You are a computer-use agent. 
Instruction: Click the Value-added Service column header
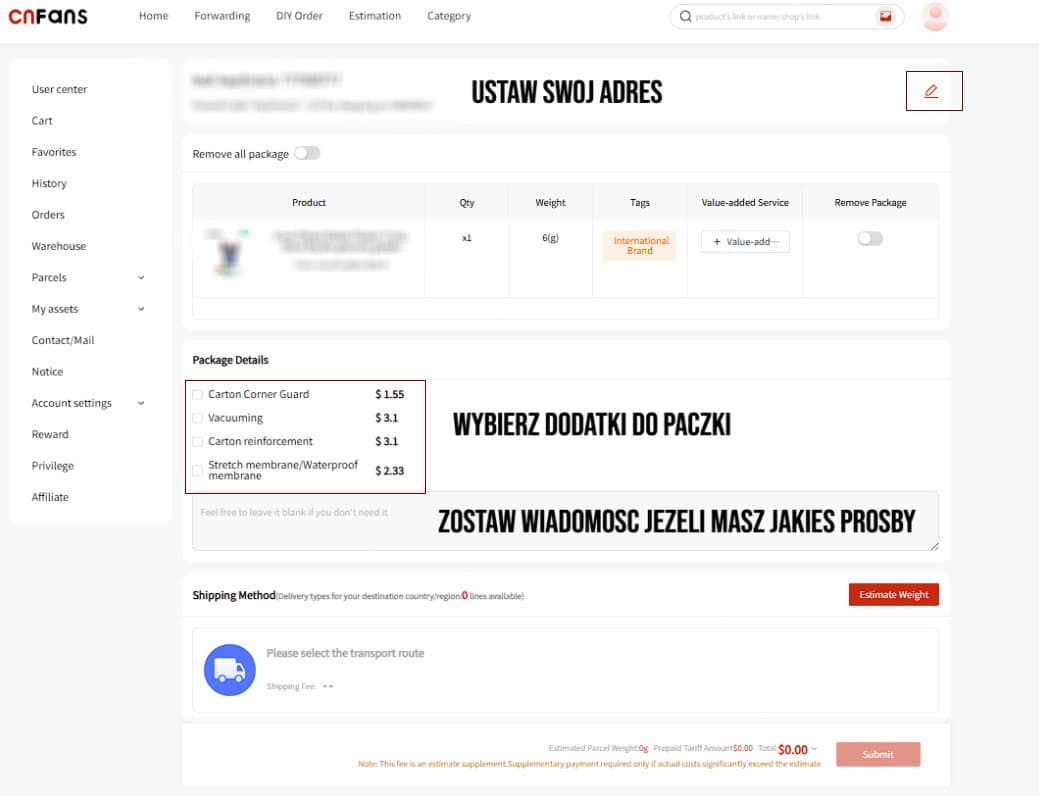pyautogui.click(x=745, y=202)
